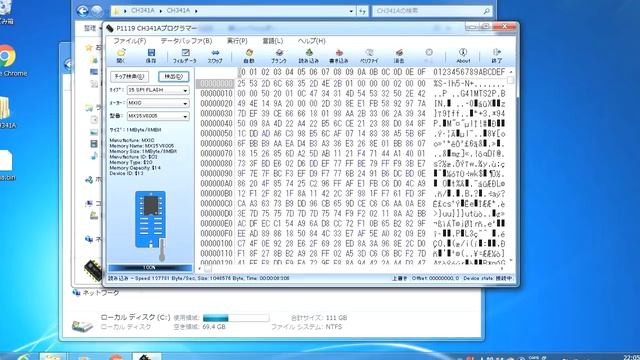Click ASCII text ..P ..G41MTS2P.B
Image resolution: width=640 pixels, height=360 pixels.
(x=469, y=93)
